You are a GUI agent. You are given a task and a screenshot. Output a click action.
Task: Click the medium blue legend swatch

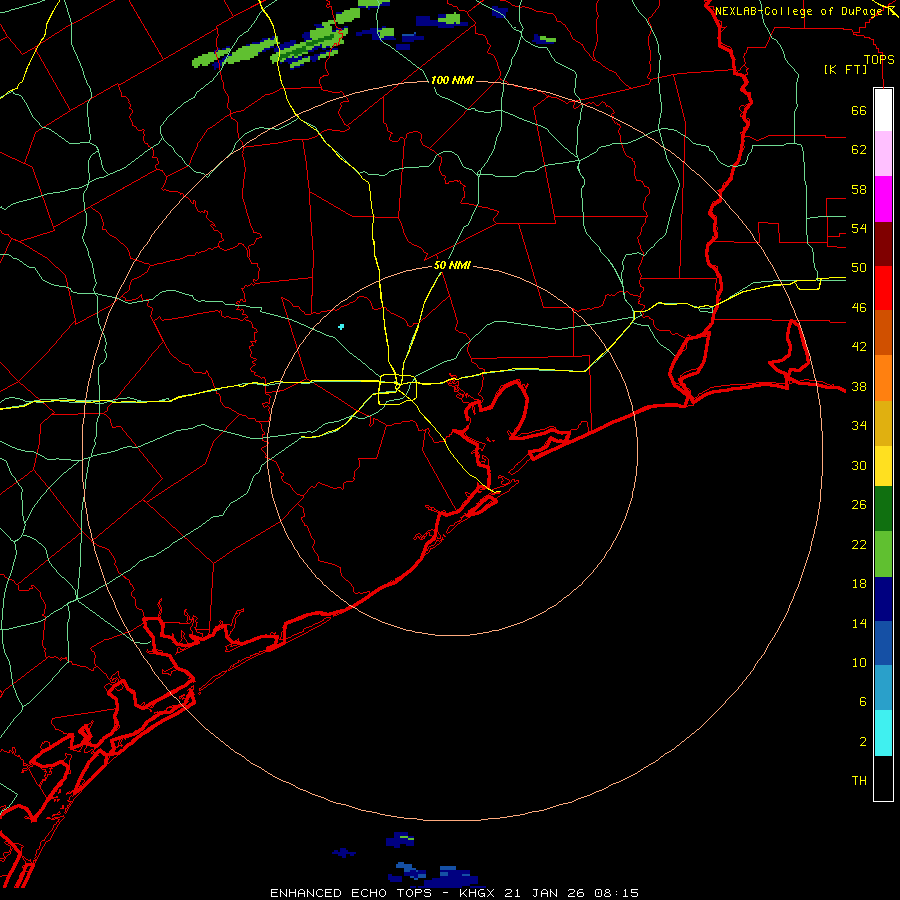[x=883, y=643]
